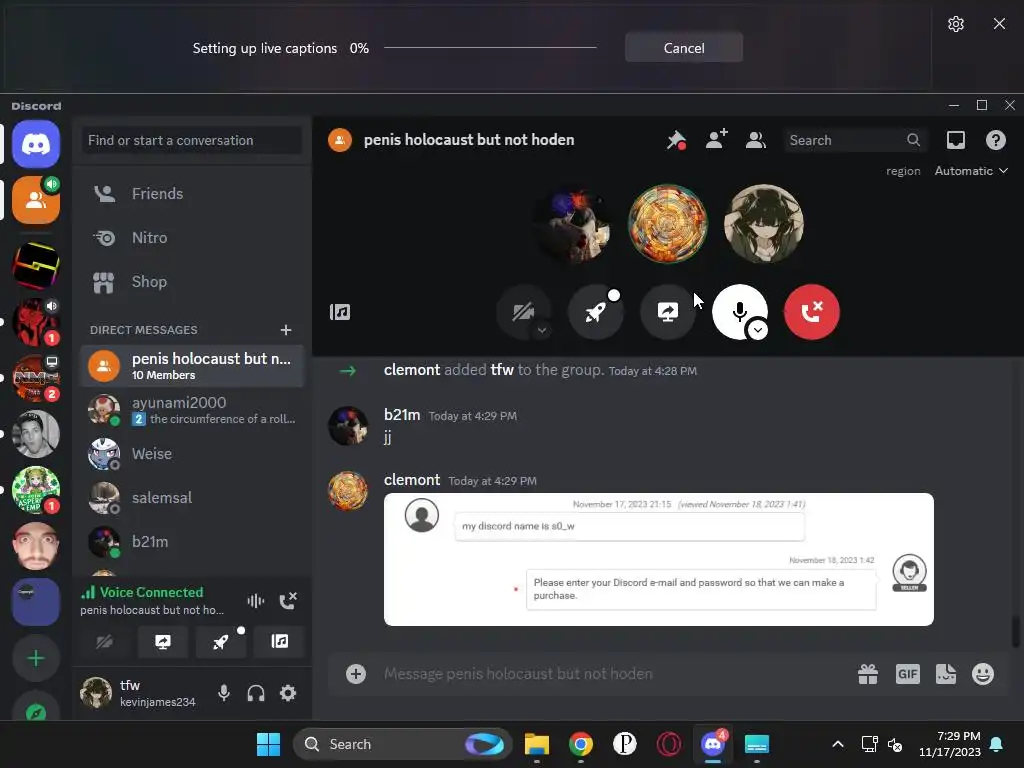Open salemsal direct message
Screen dimensions: 1024x768
pyautogui.click(x=192, y=498)
